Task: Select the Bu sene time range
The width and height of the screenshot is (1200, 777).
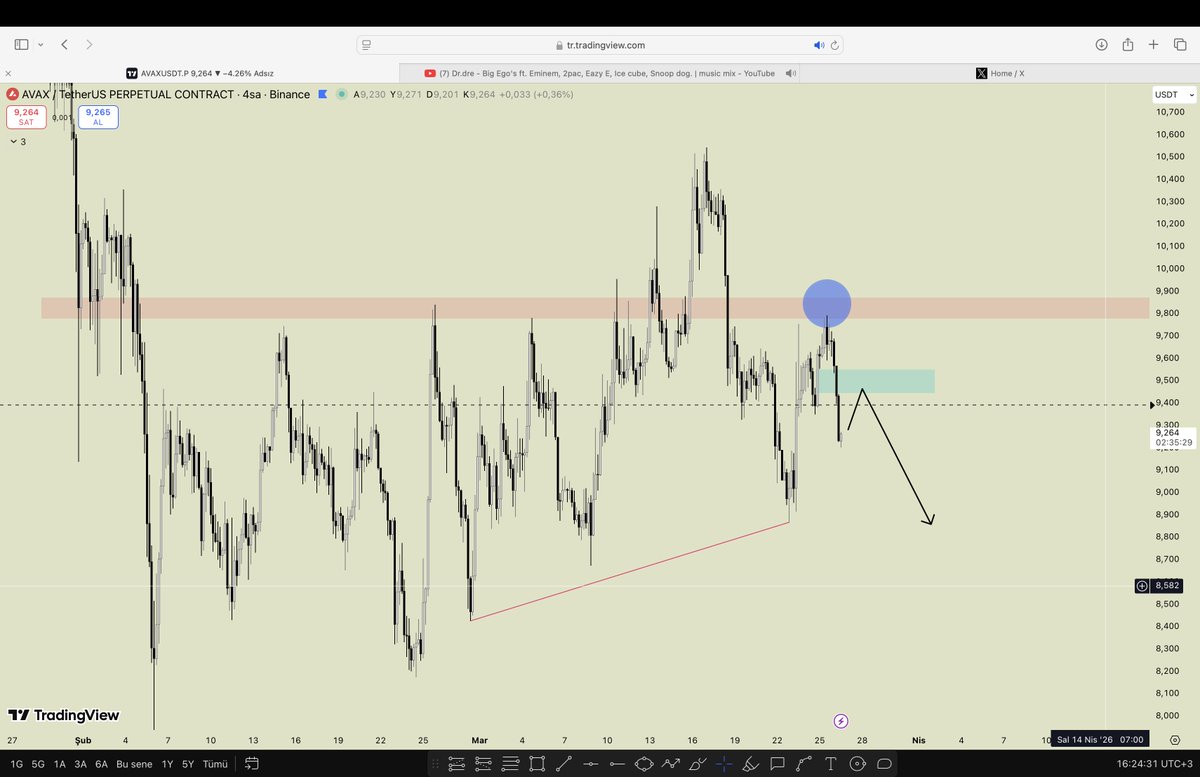Action: [x=132, y=764]
